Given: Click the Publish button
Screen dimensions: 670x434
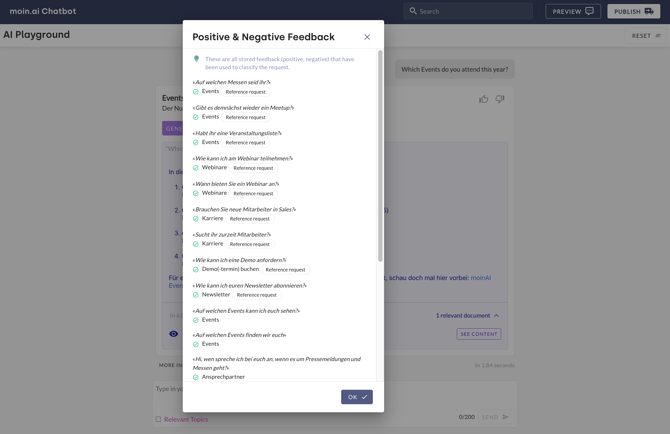Looking at the screenshot, I should 633,11.
